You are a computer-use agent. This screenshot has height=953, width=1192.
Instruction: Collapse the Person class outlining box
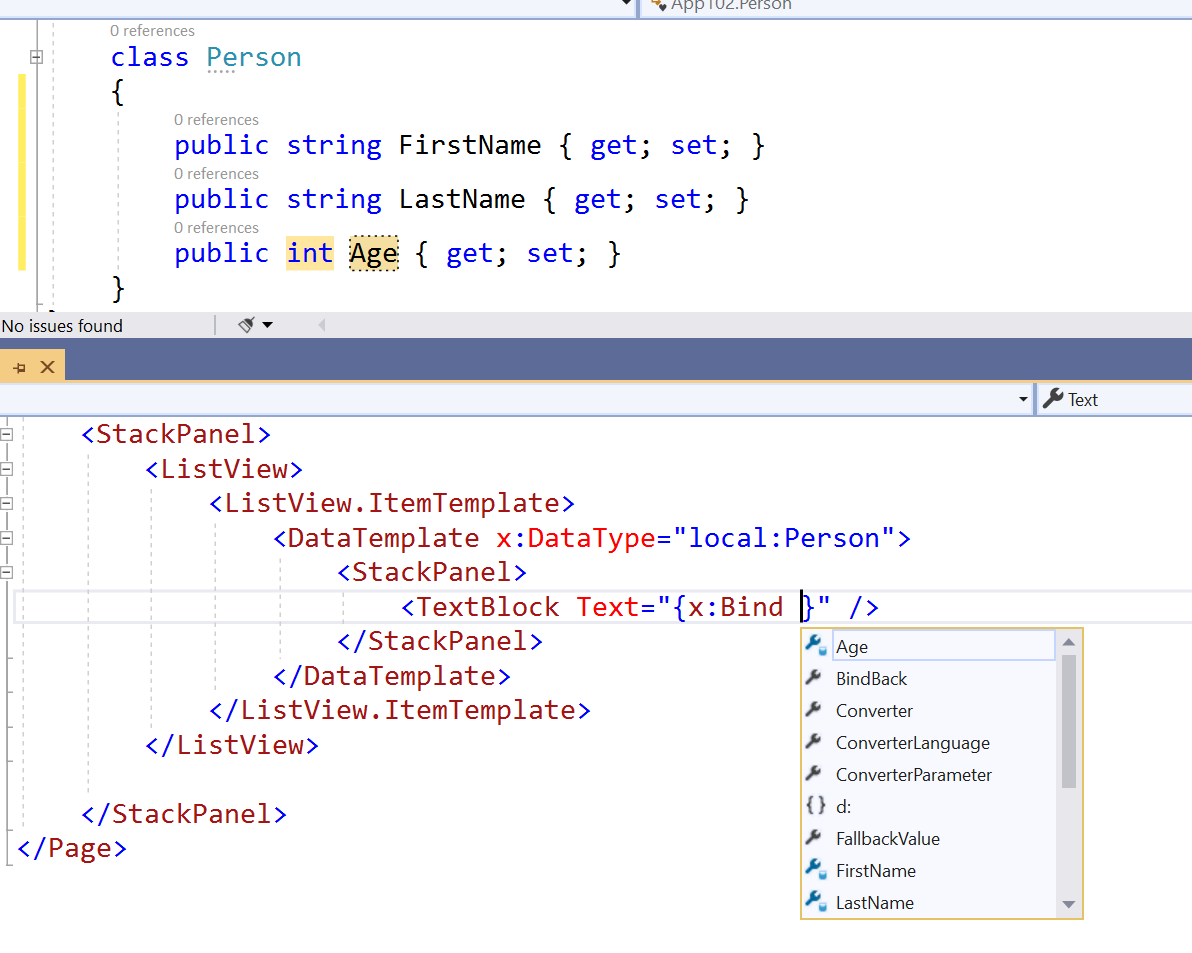click(x=36, y=57)
